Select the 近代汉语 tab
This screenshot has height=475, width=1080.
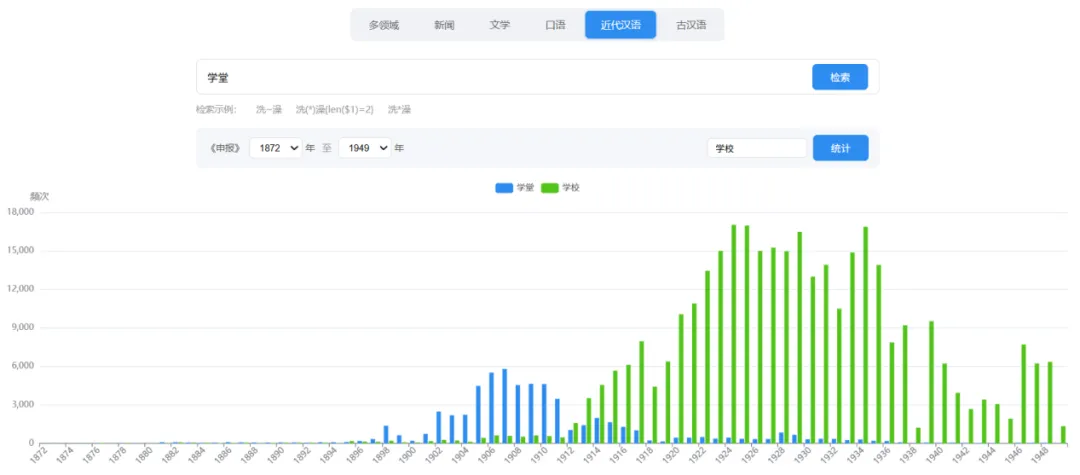pyautogui.click(x=621, y=25)
